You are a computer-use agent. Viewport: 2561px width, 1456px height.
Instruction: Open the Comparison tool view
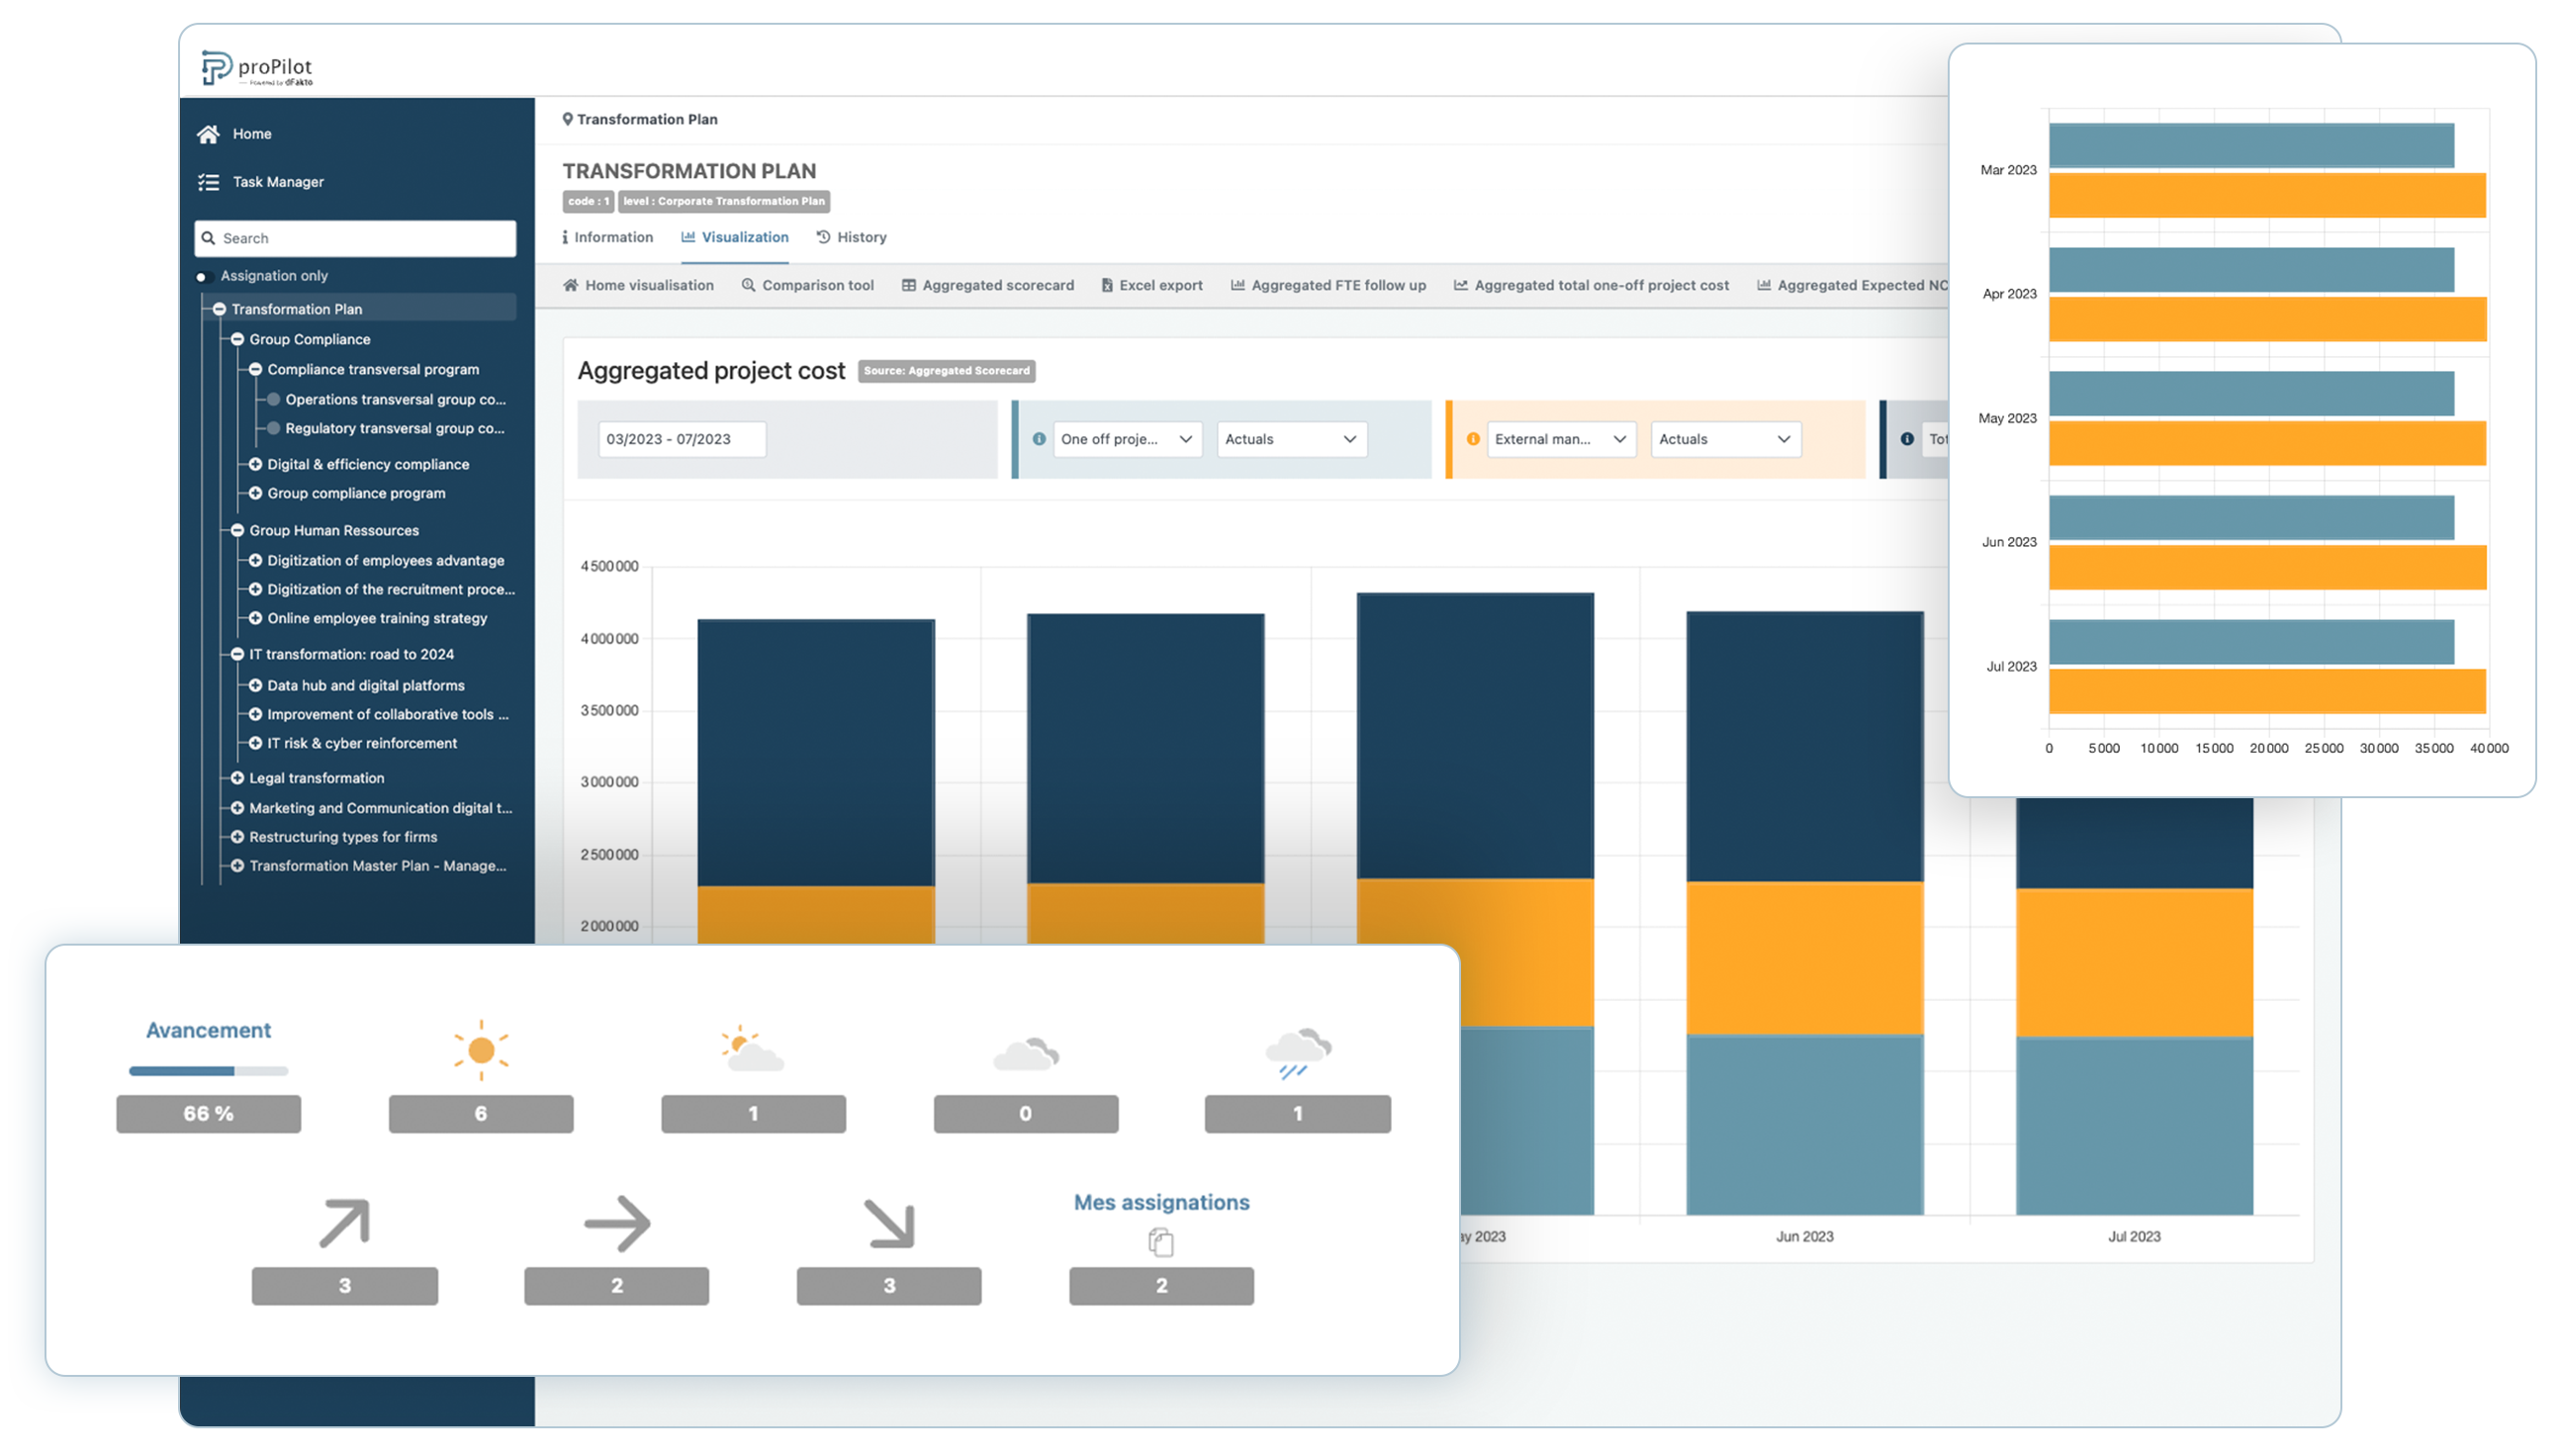807,285
